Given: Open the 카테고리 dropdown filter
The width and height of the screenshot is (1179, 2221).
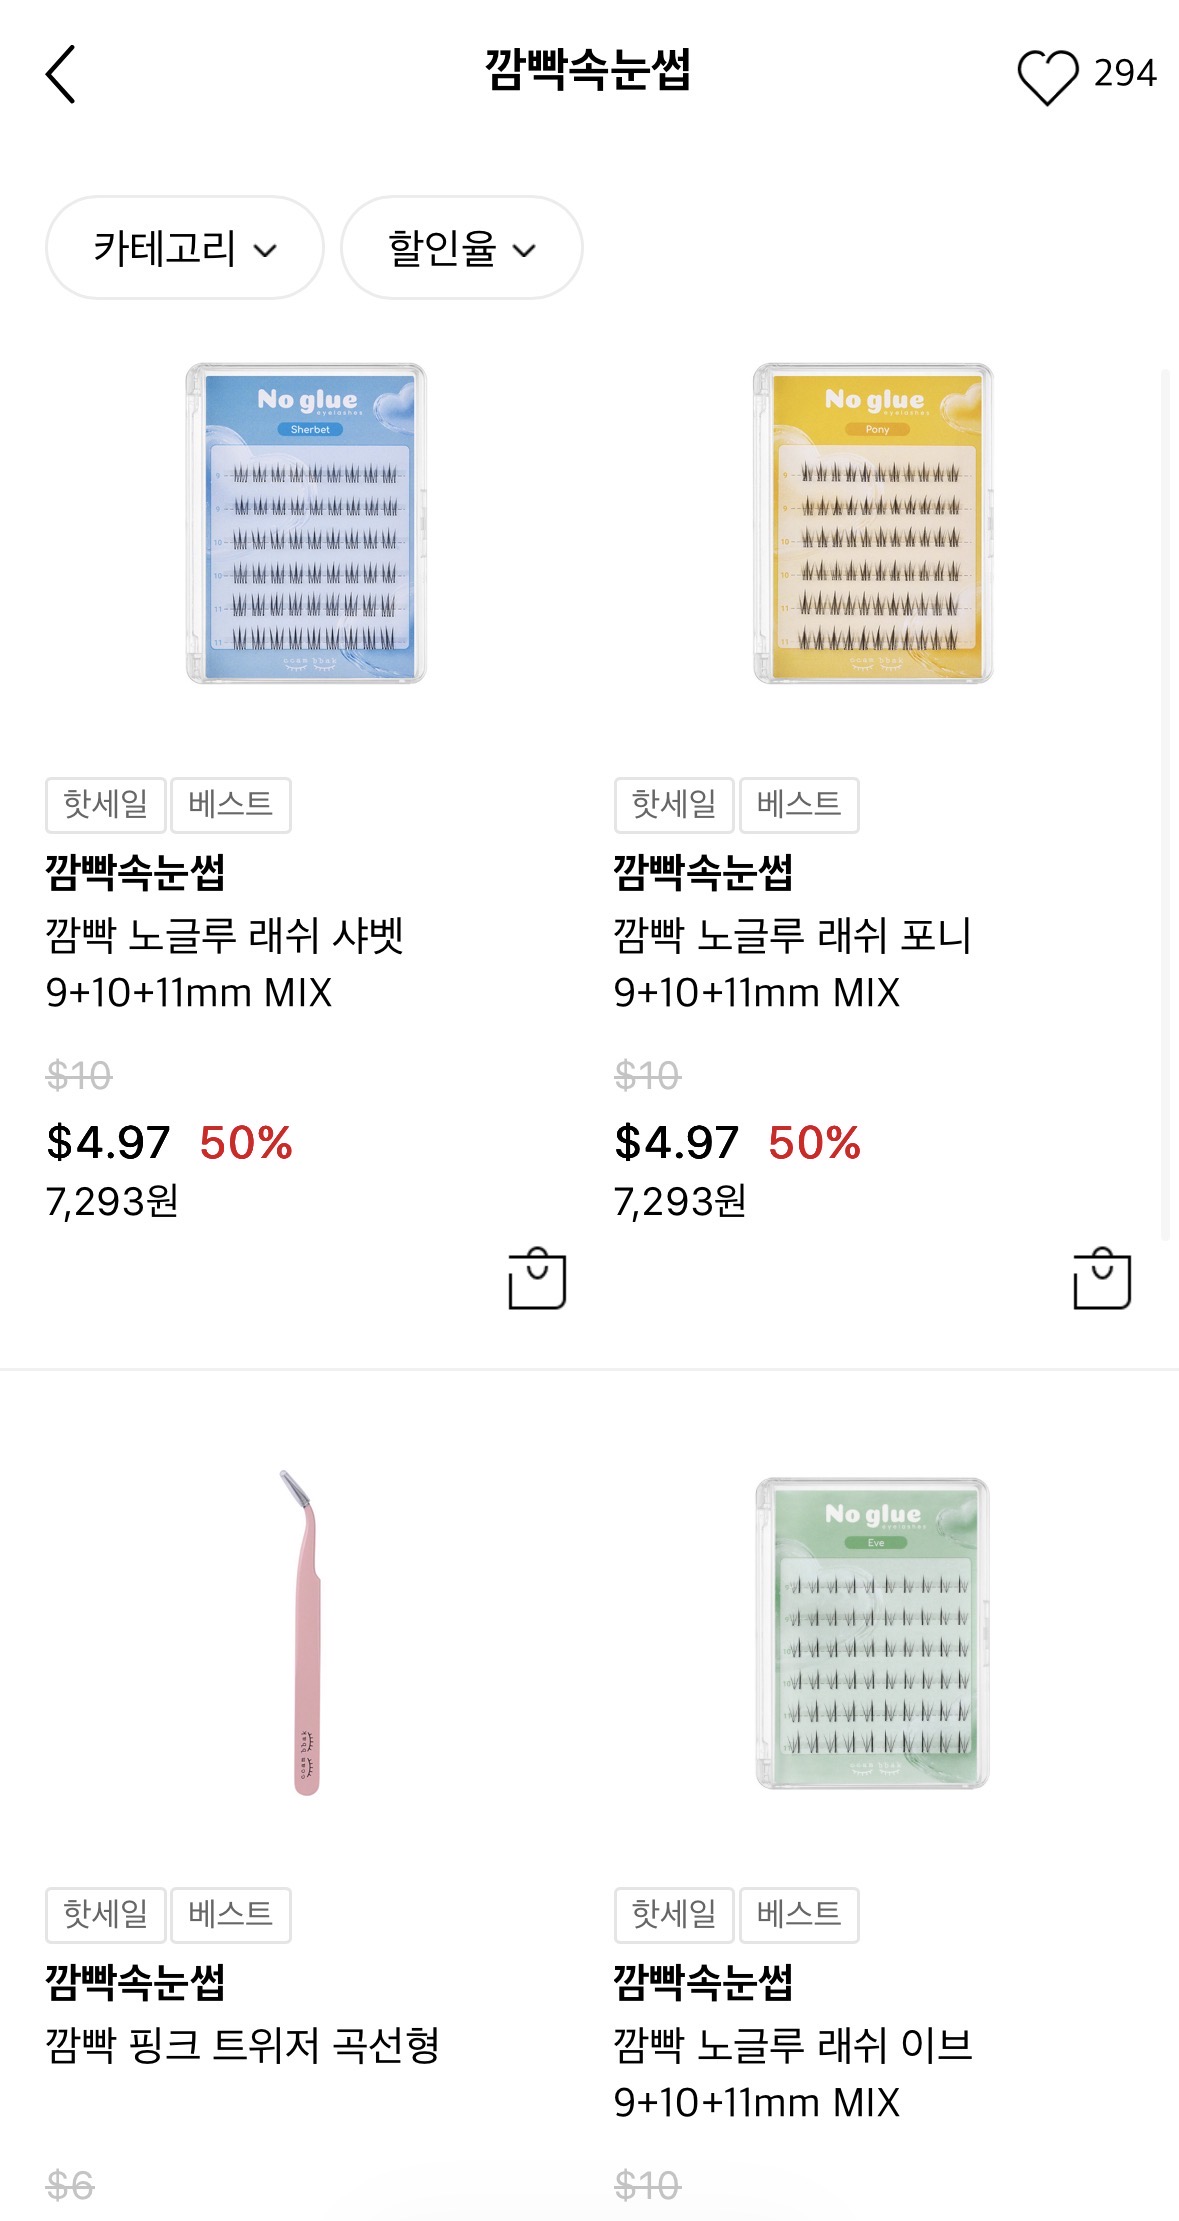Looking at the screenshot, I should click(184, 248).
